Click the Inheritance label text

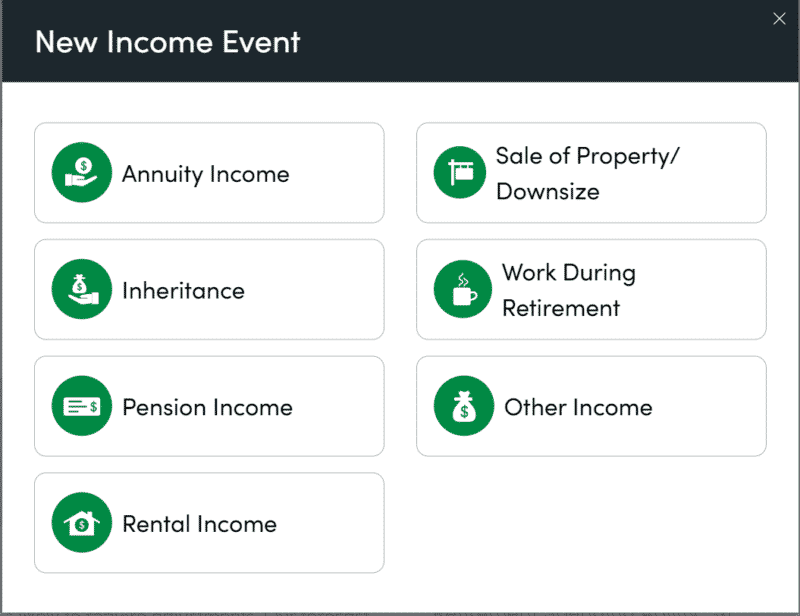click(182, 290)
